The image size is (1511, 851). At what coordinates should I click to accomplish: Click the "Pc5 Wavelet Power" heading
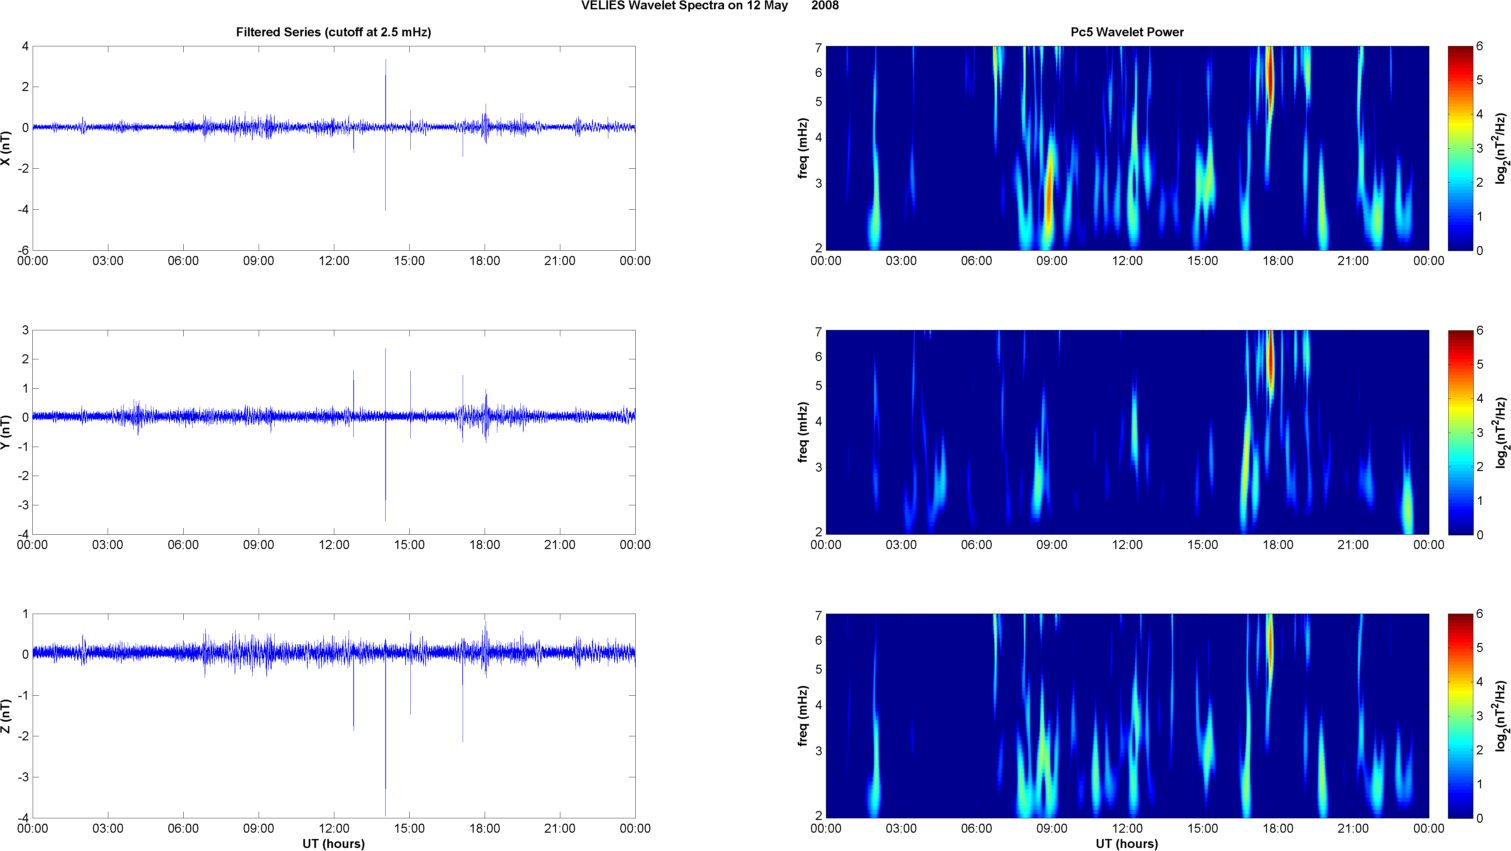[1127, 32]
